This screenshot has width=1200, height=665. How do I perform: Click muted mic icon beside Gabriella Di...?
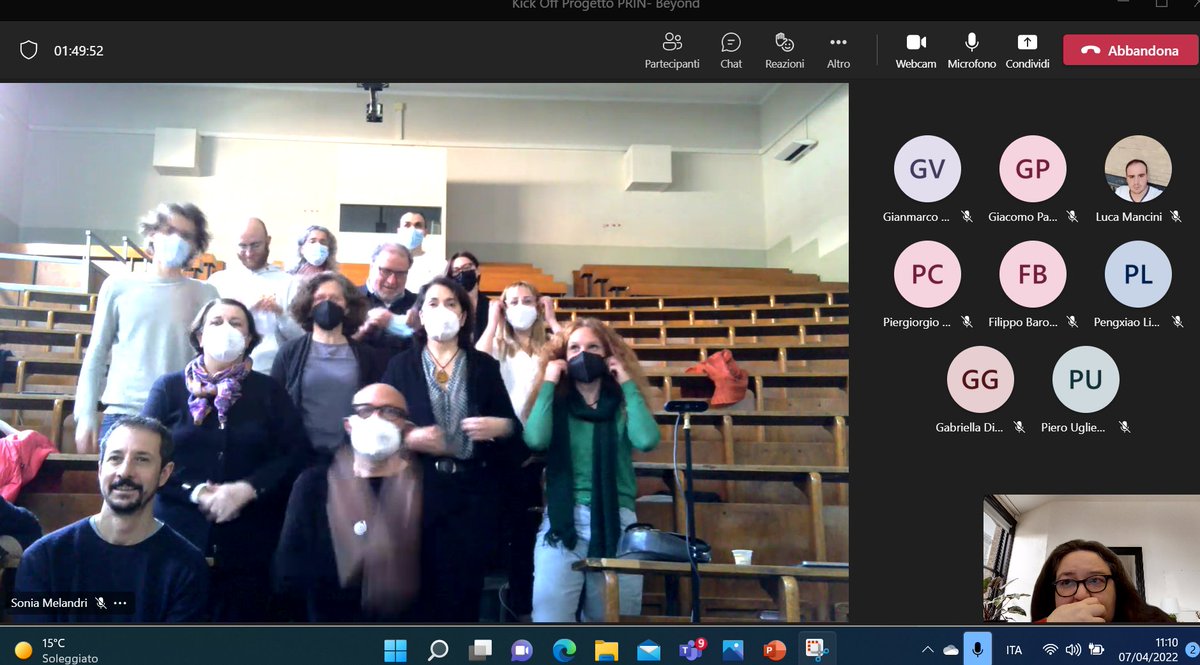tap(1019, 427)
